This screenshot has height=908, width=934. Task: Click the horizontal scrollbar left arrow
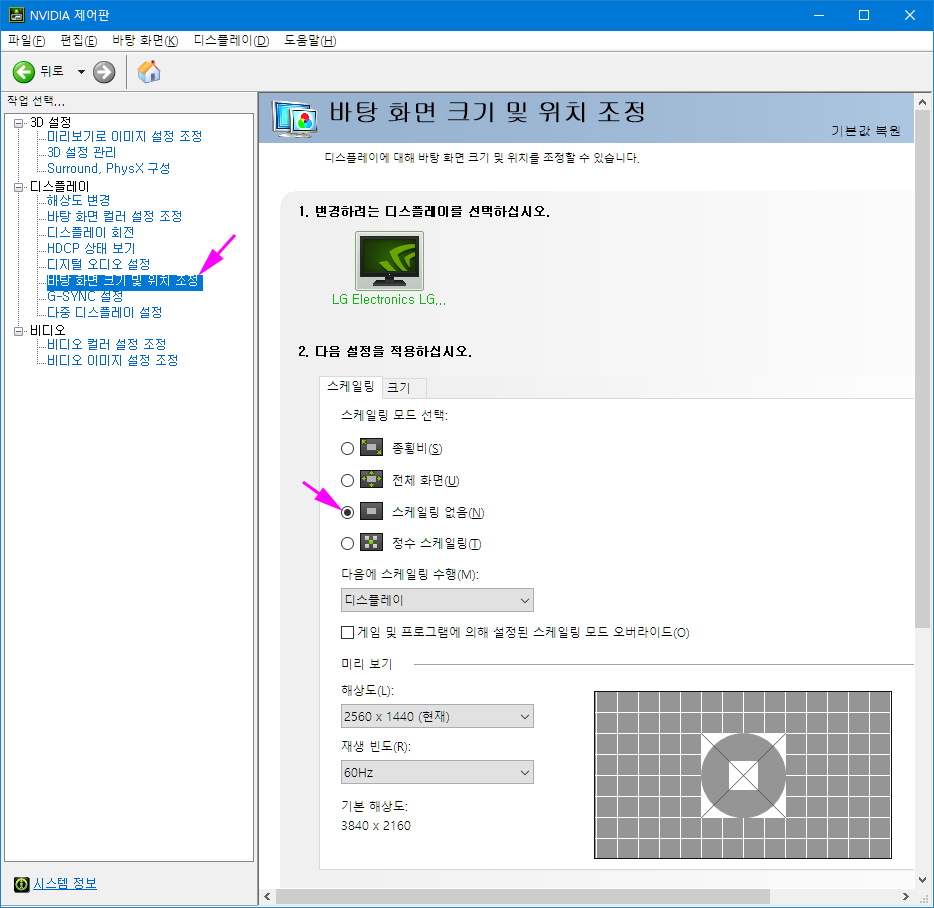267,897
